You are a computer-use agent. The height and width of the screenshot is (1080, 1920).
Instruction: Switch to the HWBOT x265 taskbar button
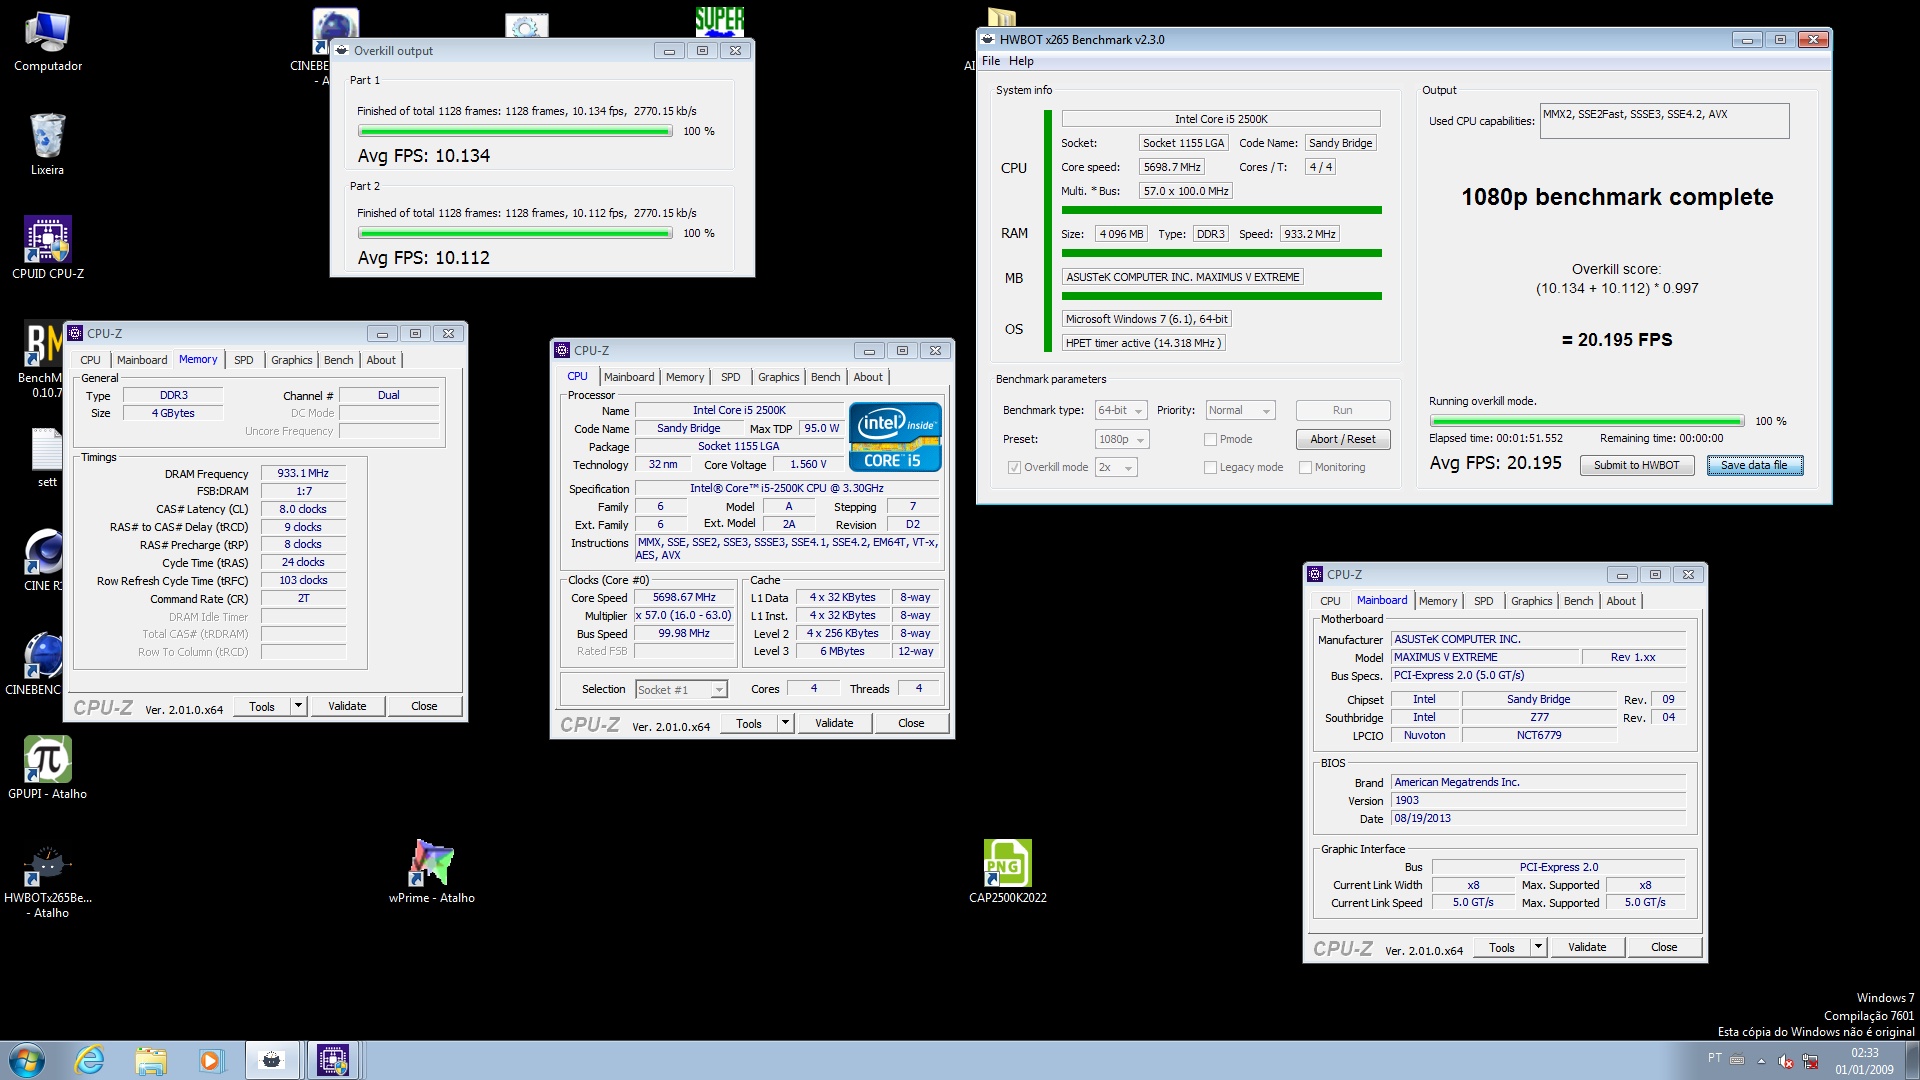pyautogui.click(x=271, y=1060)
